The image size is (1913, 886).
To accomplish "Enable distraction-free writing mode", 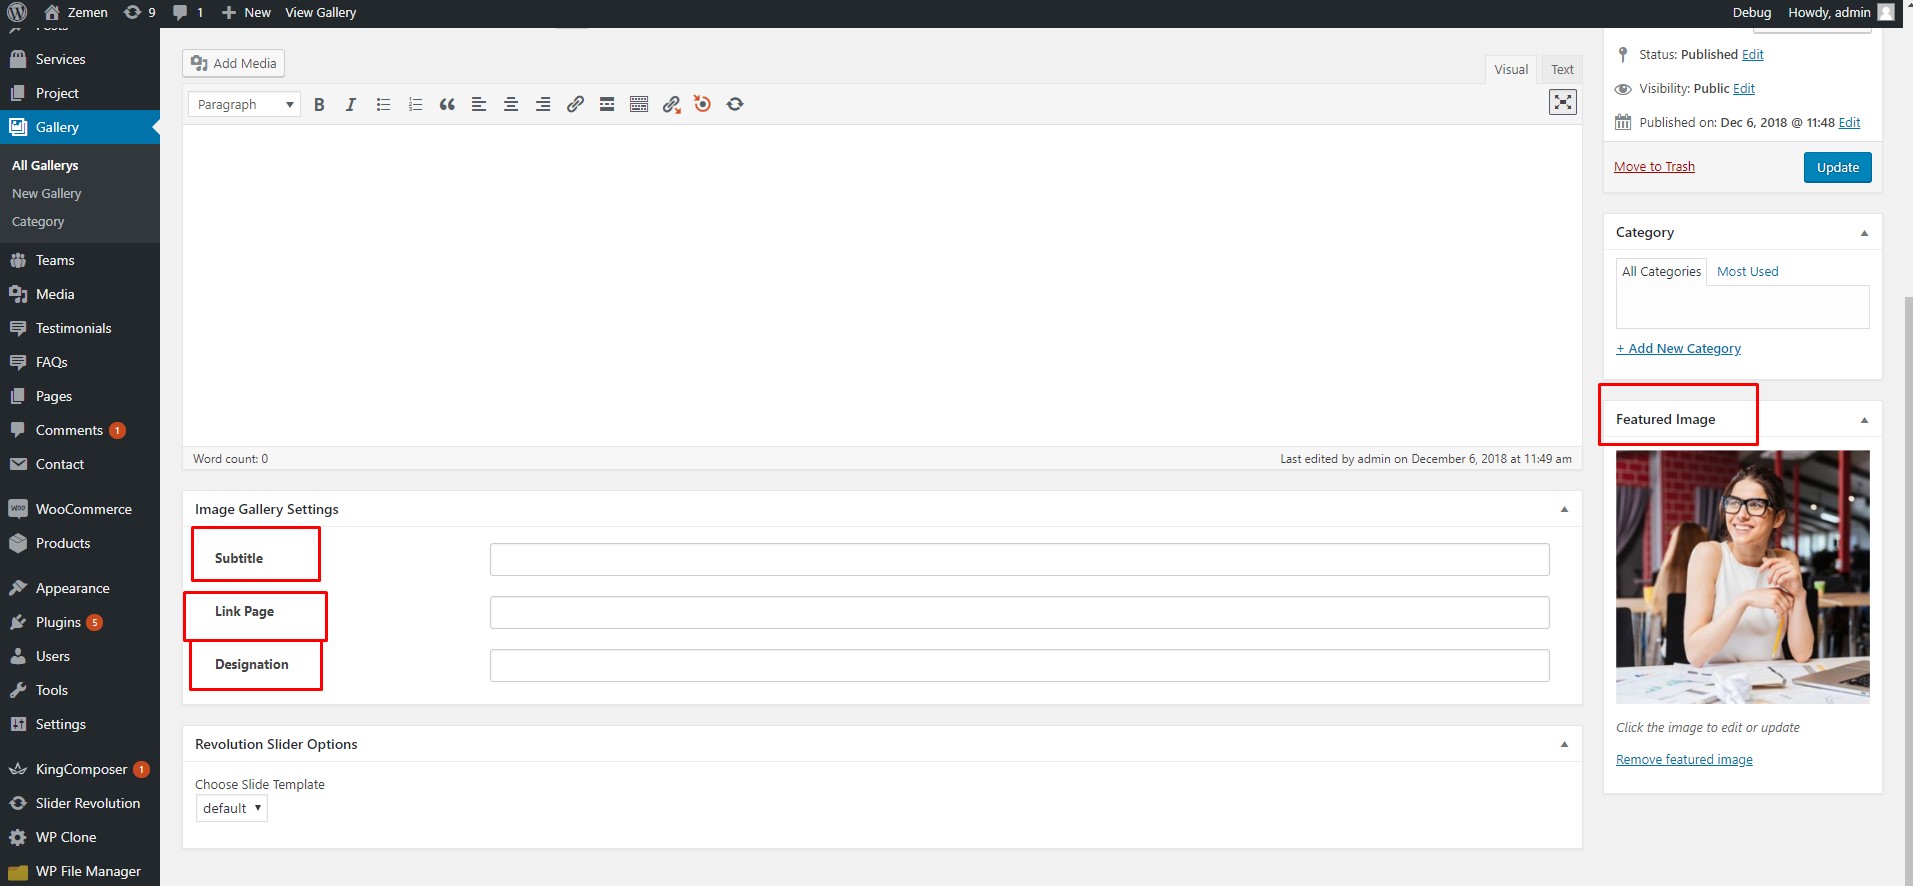I will (x=1562, y=102).
